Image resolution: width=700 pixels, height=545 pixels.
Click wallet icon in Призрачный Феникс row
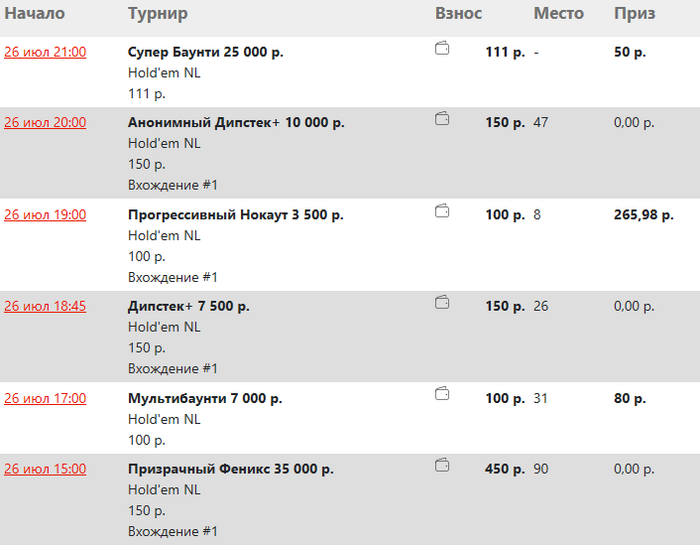click(442, 465)
